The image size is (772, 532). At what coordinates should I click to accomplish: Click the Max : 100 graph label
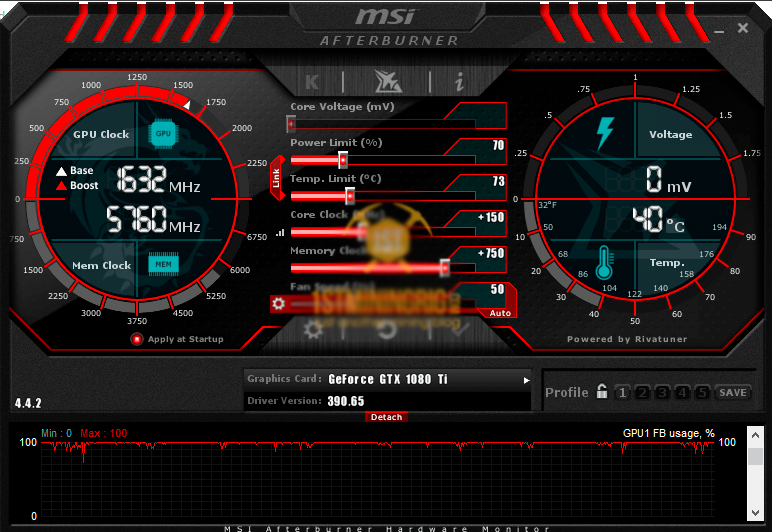click(103, 433)
